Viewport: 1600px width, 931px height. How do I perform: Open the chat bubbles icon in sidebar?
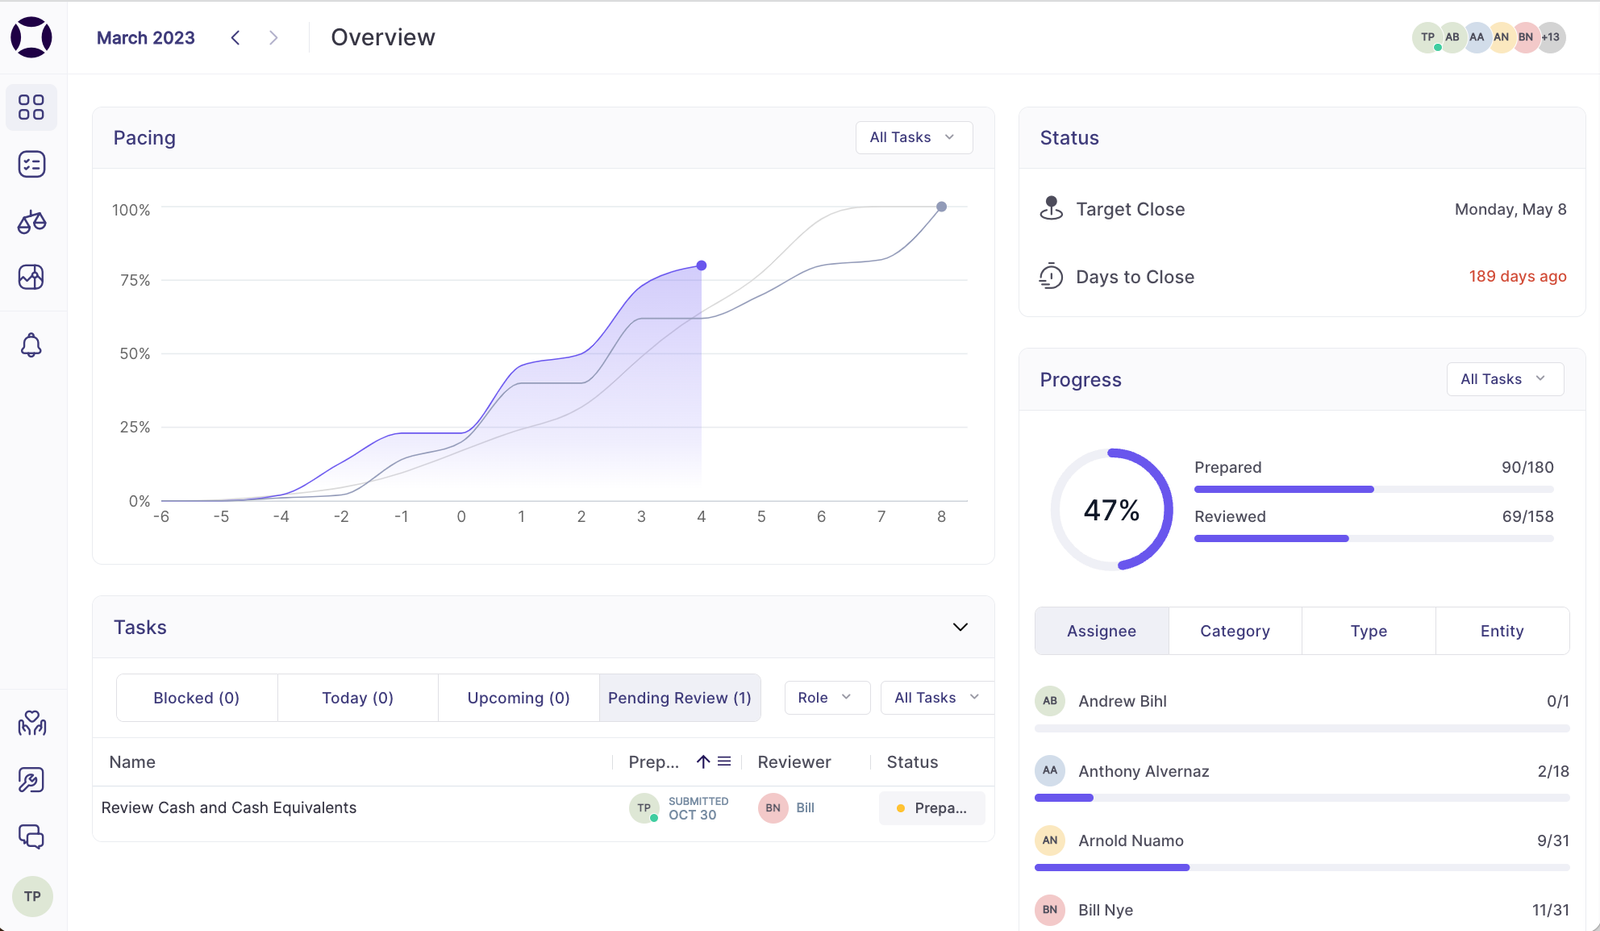[x=31, y=837]
